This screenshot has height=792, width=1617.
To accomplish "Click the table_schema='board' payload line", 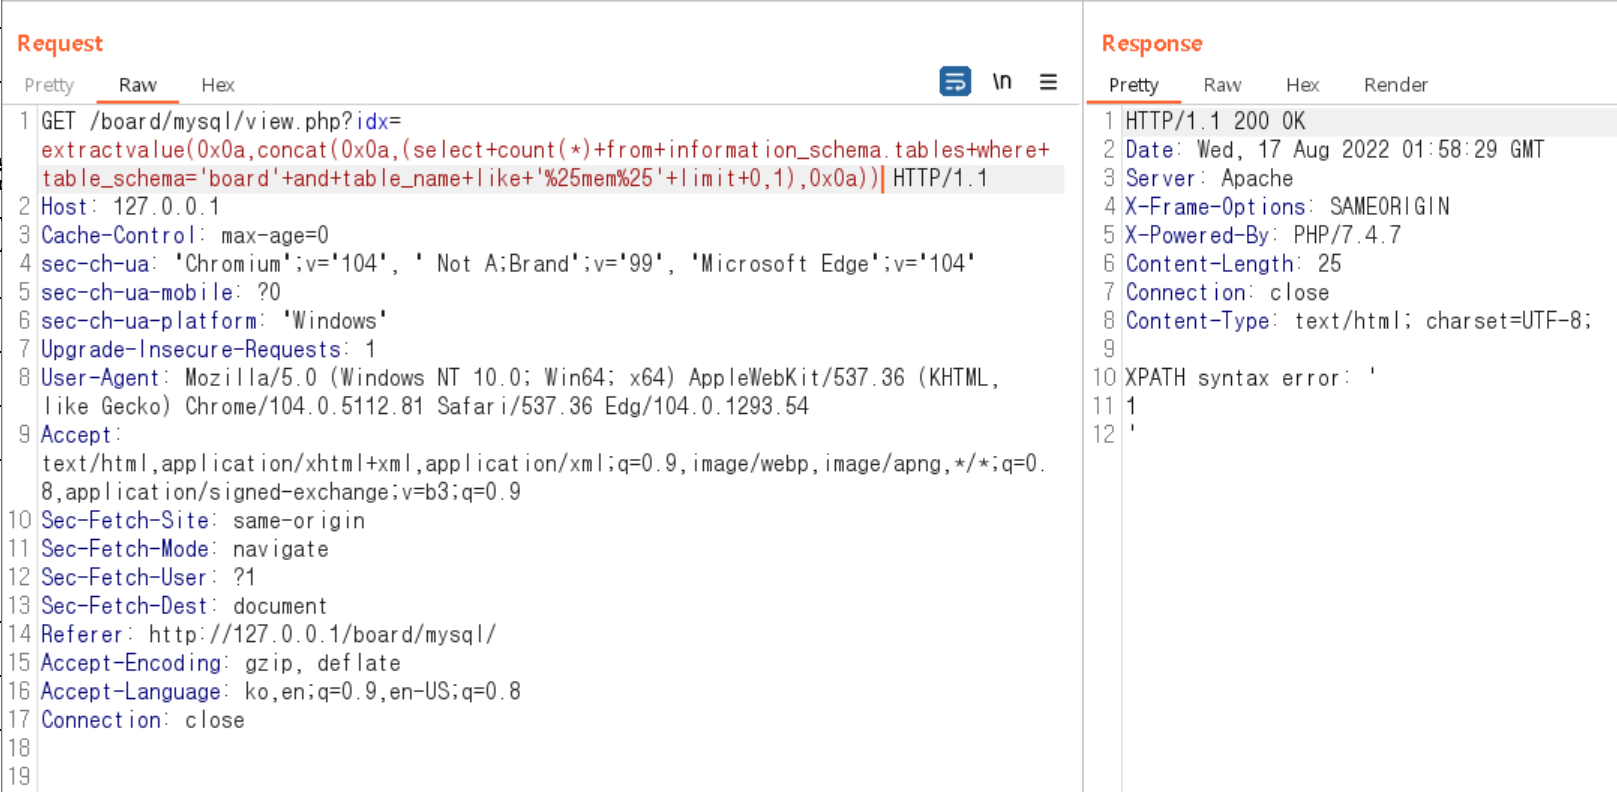I will (460, 179).
